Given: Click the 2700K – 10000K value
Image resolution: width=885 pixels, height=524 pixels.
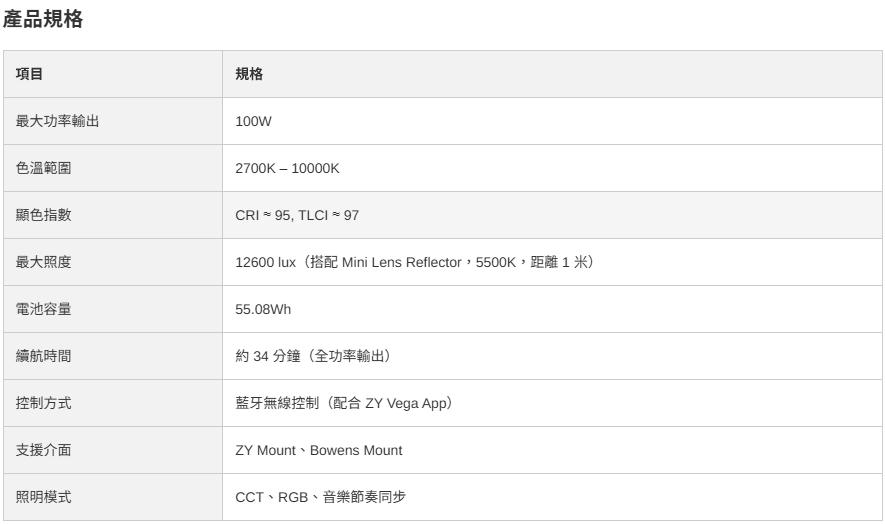Looking at the screenshot, I should [x=287, y=168].
